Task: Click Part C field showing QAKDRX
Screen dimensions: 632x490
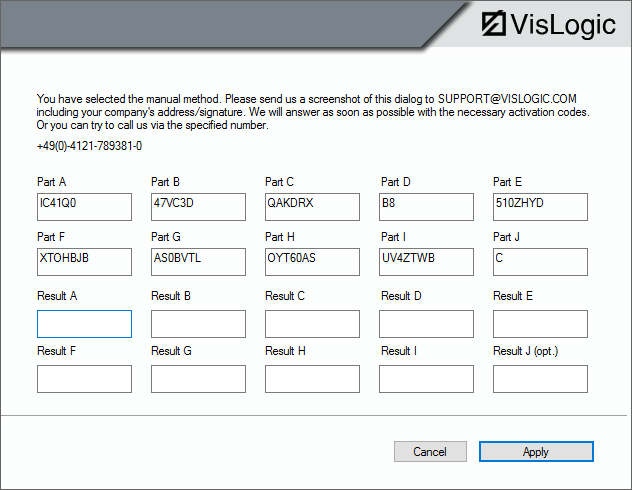Action: (312, 207)
